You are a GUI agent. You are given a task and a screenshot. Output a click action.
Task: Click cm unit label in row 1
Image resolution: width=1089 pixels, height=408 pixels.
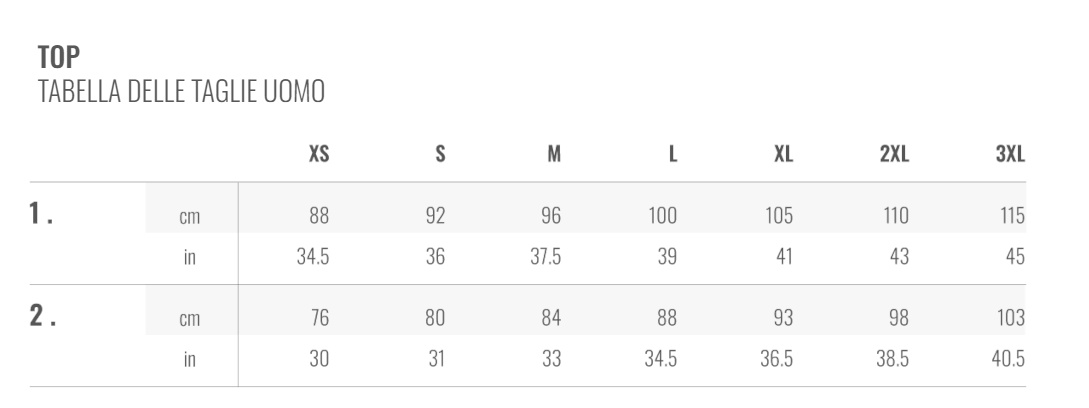pyautogui.click(x=190, y=216)
